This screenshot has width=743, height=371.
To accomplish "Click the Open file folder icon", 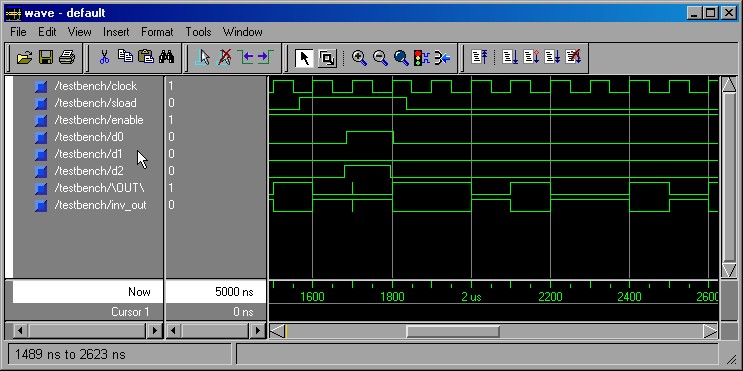I will pos(24,58).
